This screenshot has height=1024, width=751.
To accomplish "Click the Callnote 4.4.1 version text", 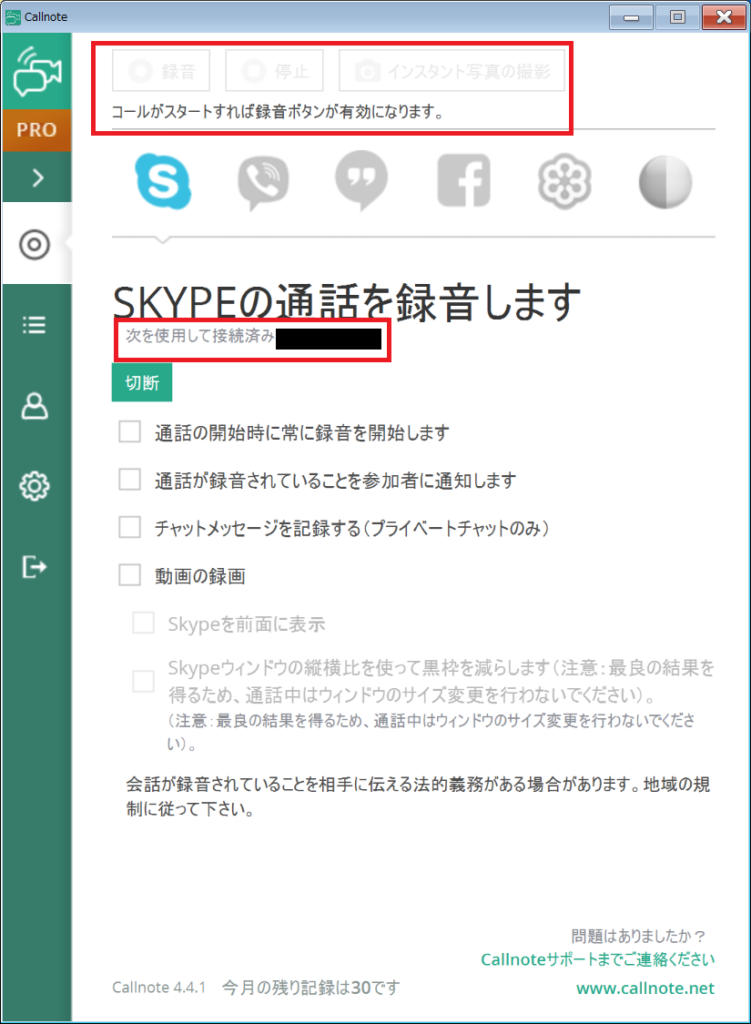I will [x=159, y=987].
